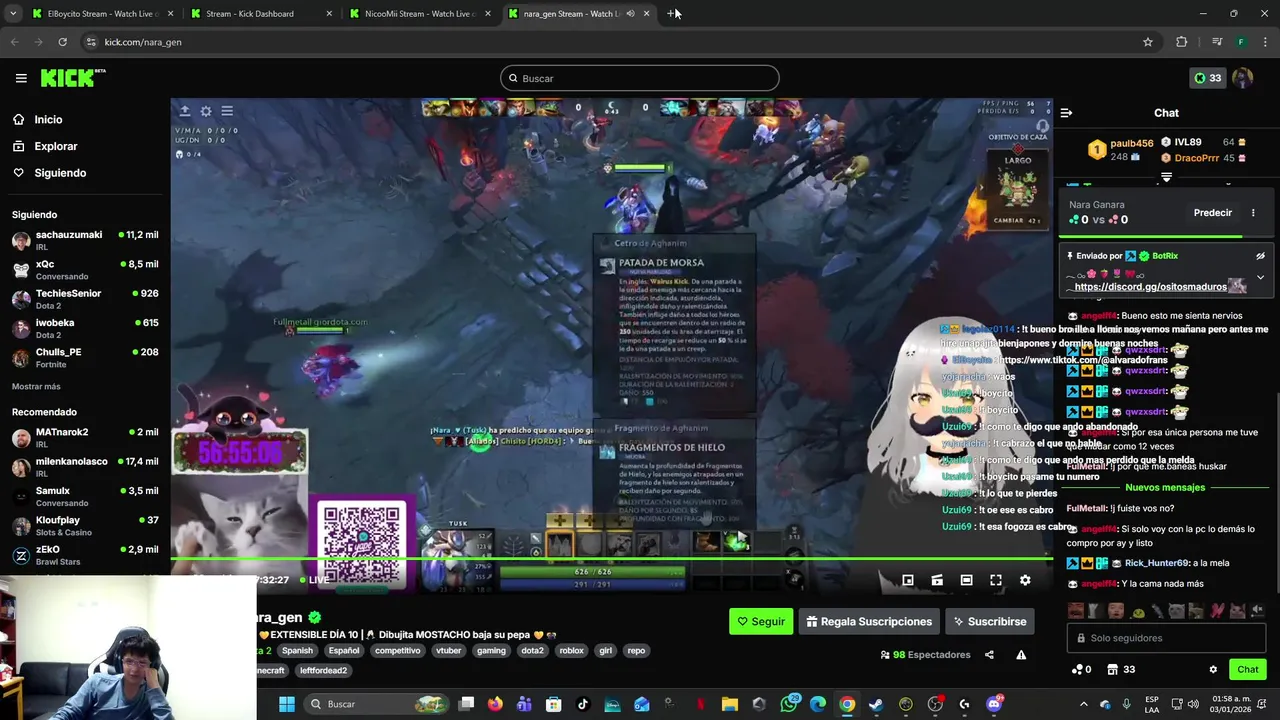
Task: Switch to NicooMii Stream browser tab
Action: (418, 14)
